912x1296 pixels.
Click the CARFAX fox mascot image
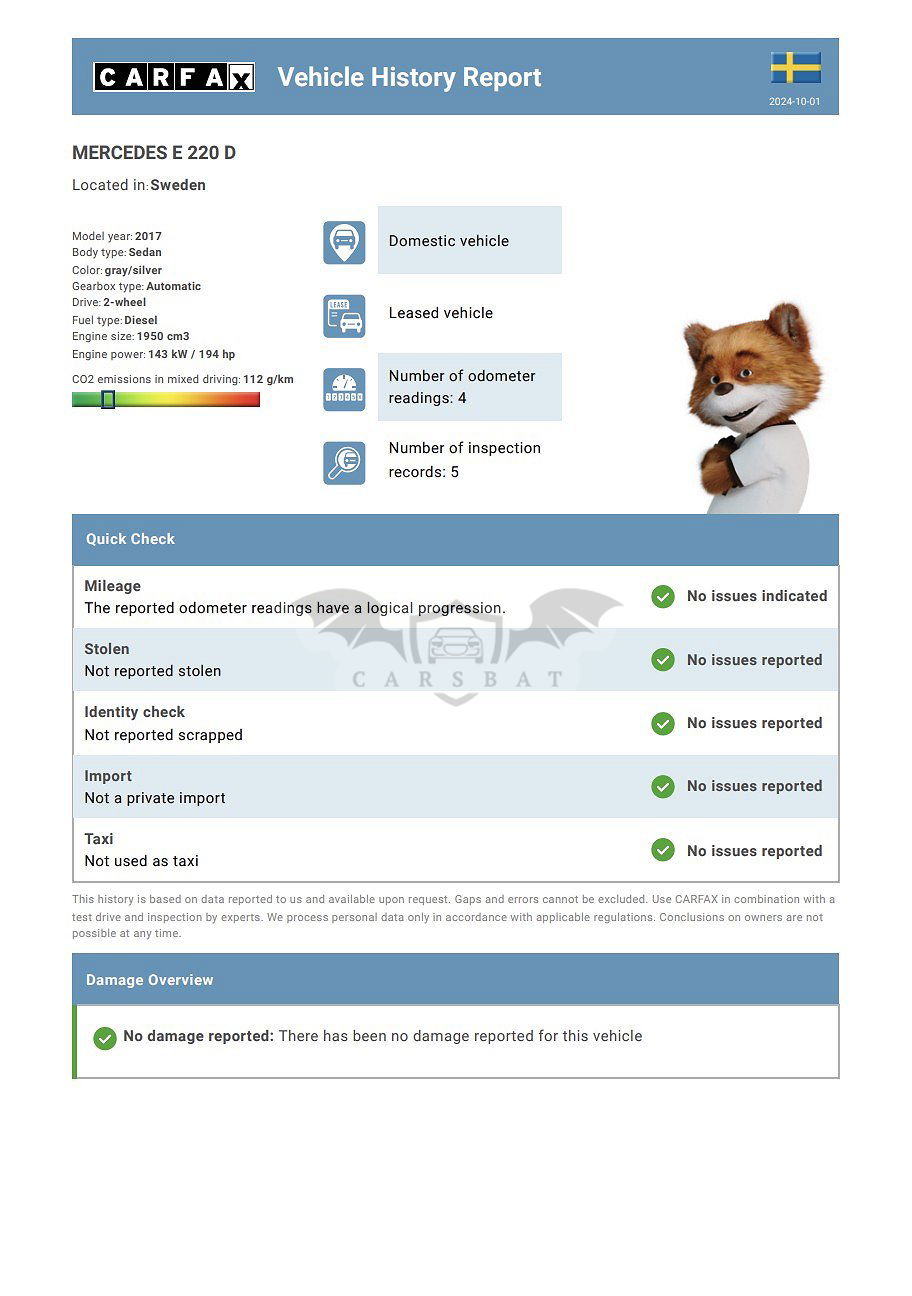(752, 410)
